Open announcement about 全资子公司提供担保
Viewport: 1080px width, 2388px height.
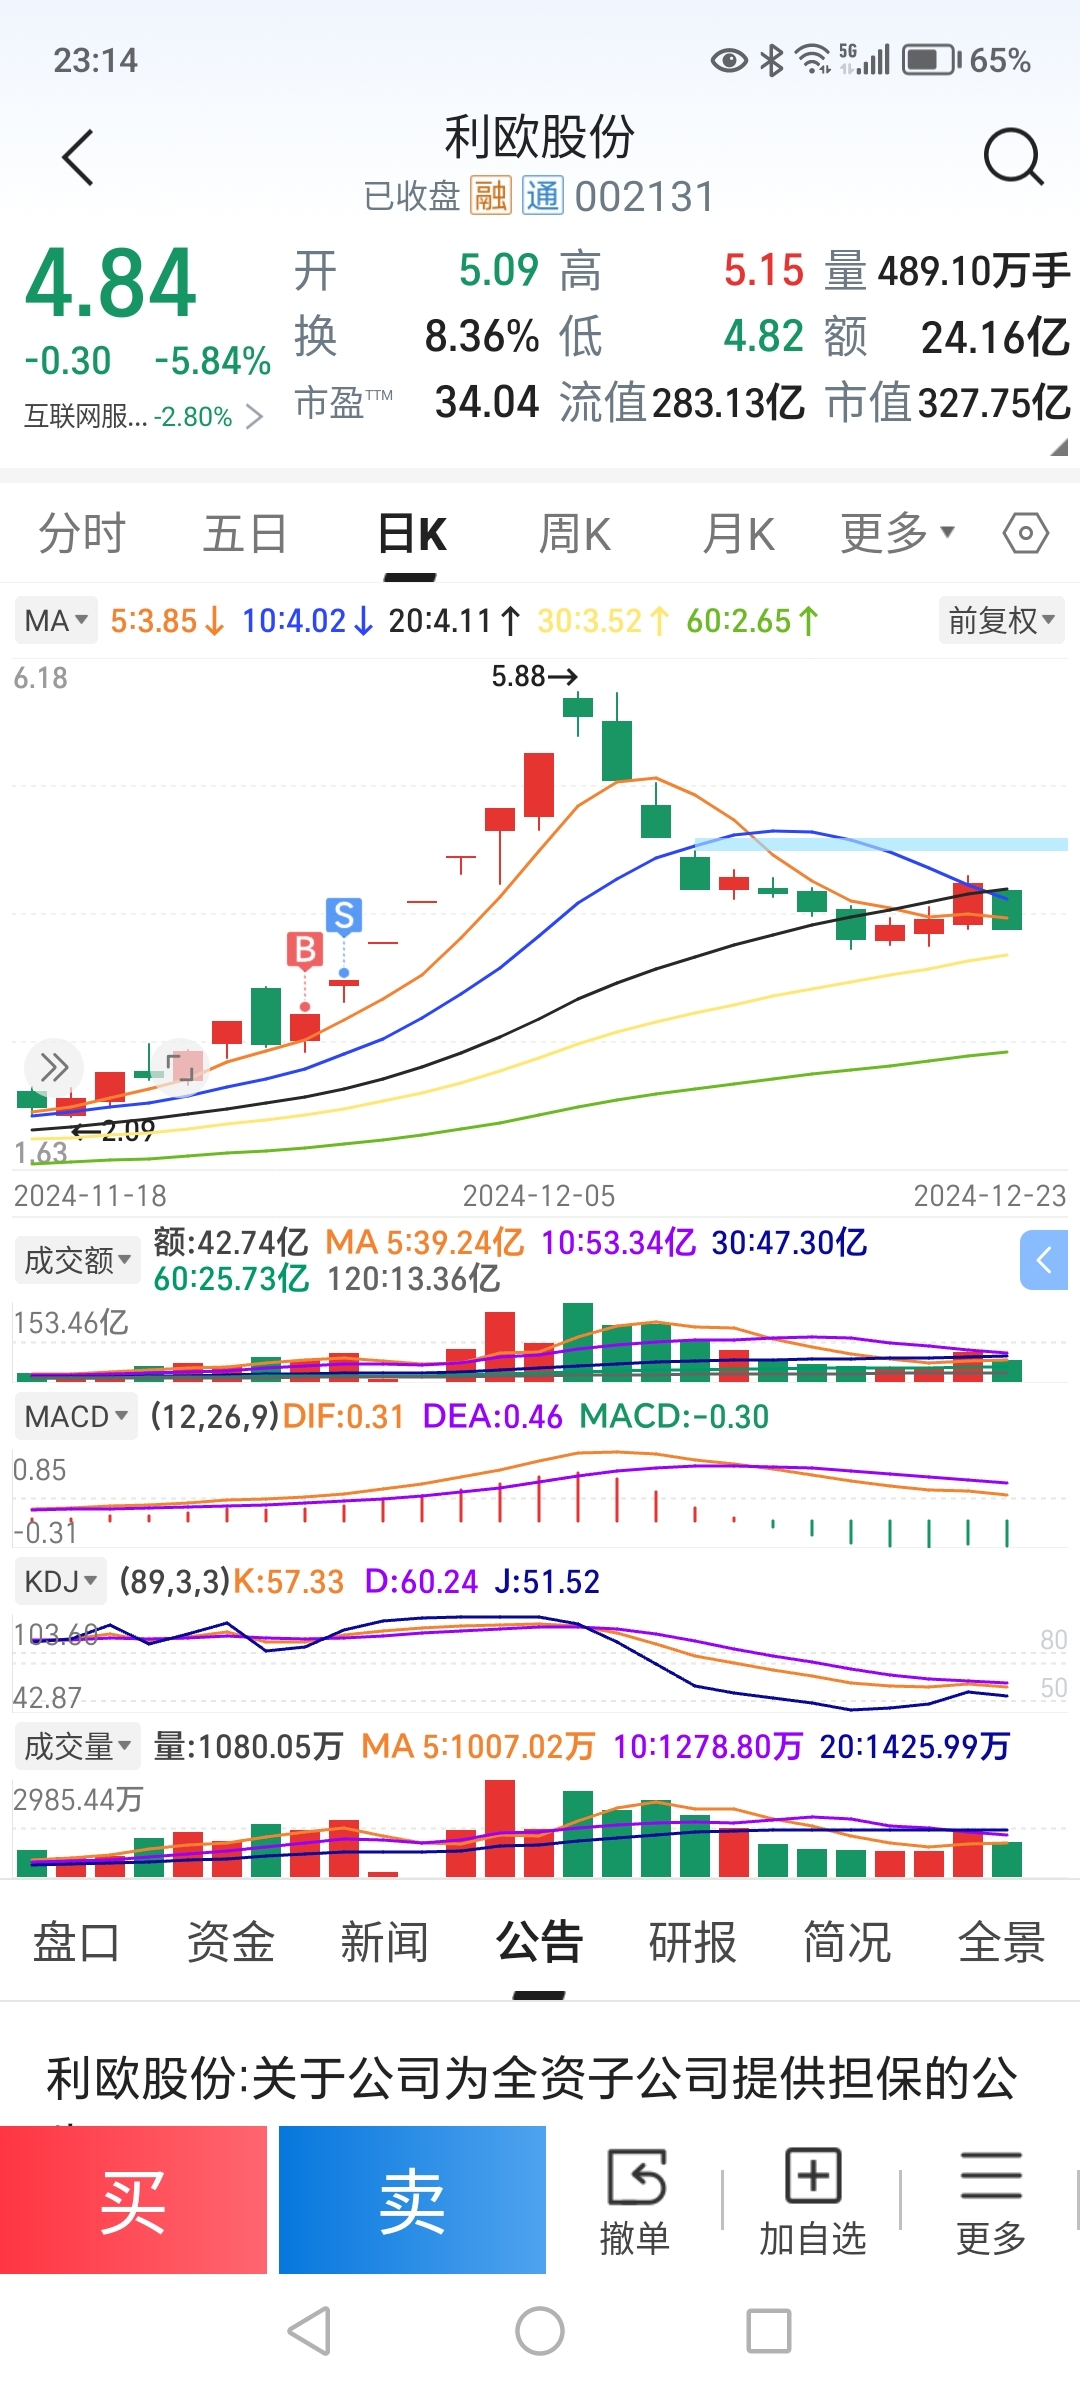pyautogui.click(x=531, y=2079)
